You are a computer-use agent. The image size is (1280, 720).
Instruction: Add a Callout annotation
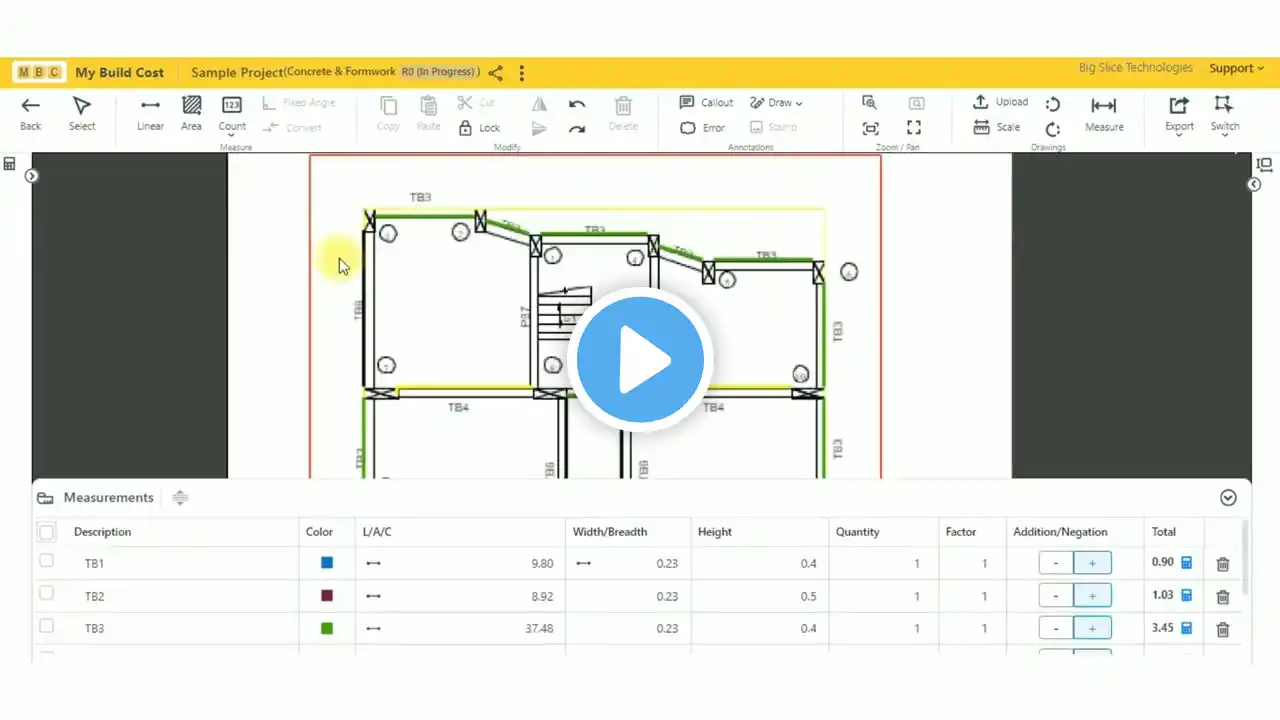[x=706, y=102]
